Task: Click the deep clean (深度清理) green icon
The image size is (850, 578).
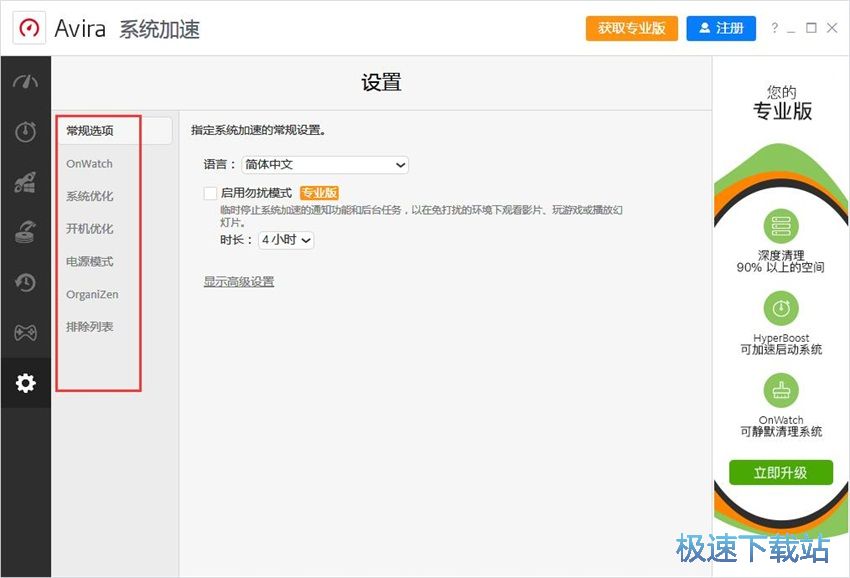Action: tap(781, 226)
